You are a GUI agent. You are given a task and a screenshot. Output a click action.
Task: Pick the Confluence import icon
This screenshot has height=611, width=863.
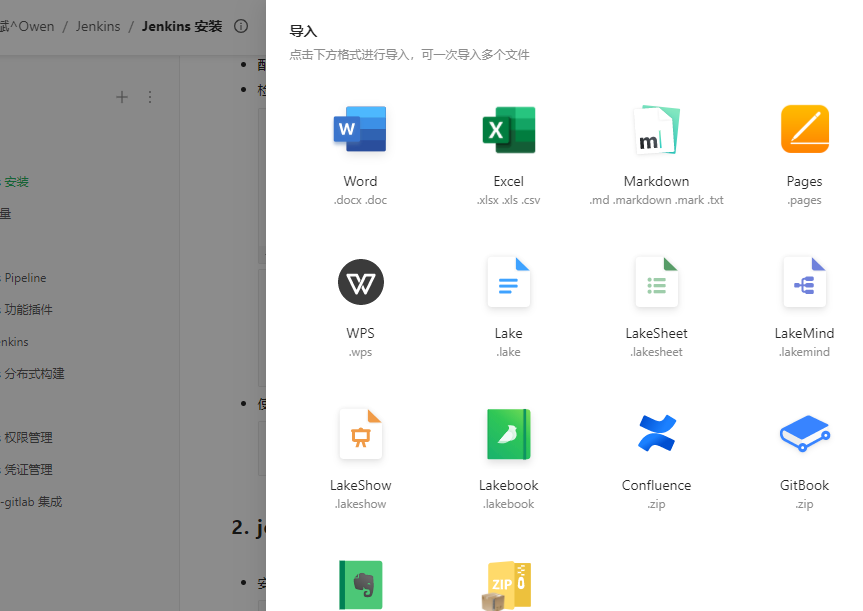point(657,433)
